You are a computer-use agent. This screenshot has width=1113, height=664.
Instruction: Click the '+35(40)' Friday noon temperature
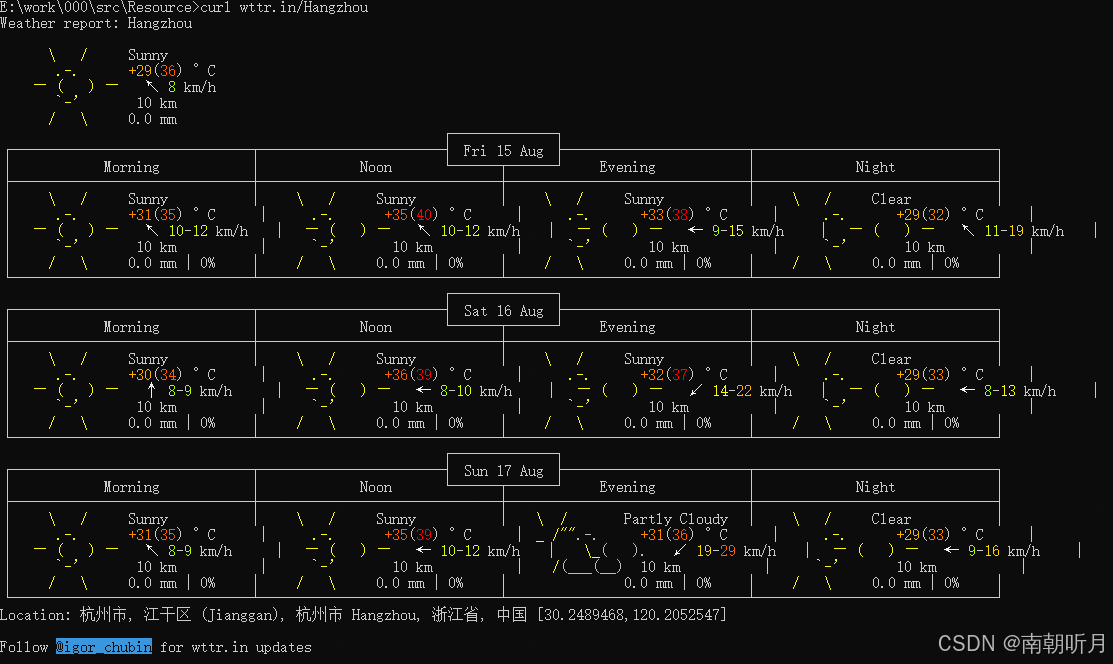(411, 214)
